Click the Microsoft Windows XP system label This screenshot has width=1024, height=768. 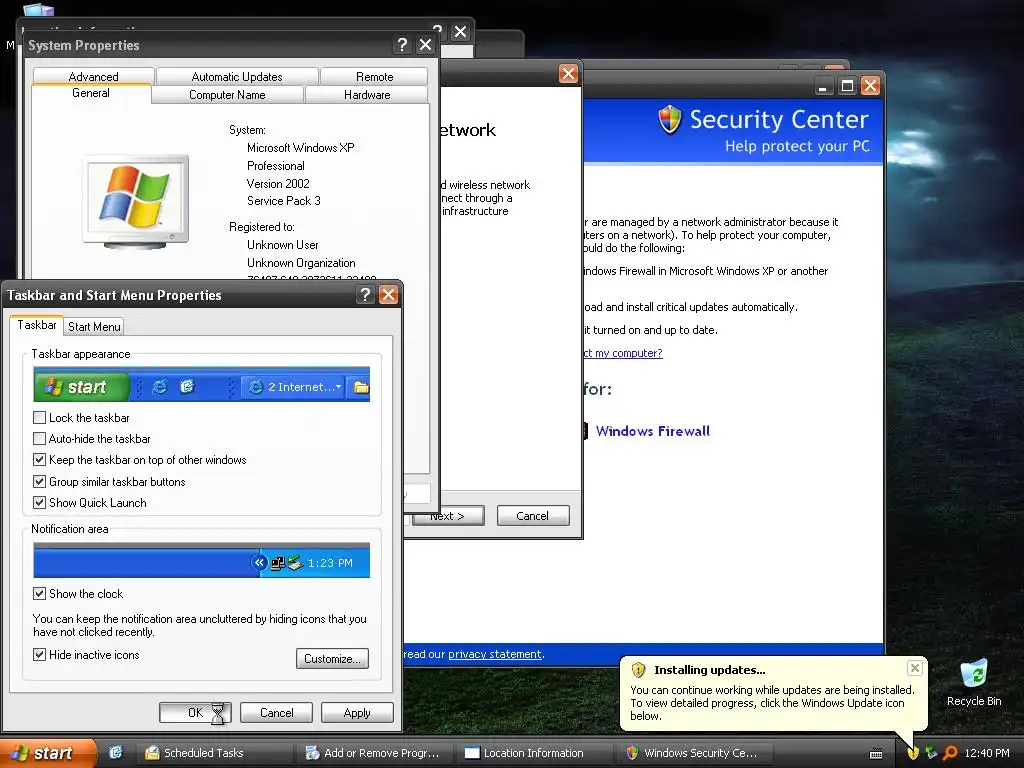click(x=300, y=148)
